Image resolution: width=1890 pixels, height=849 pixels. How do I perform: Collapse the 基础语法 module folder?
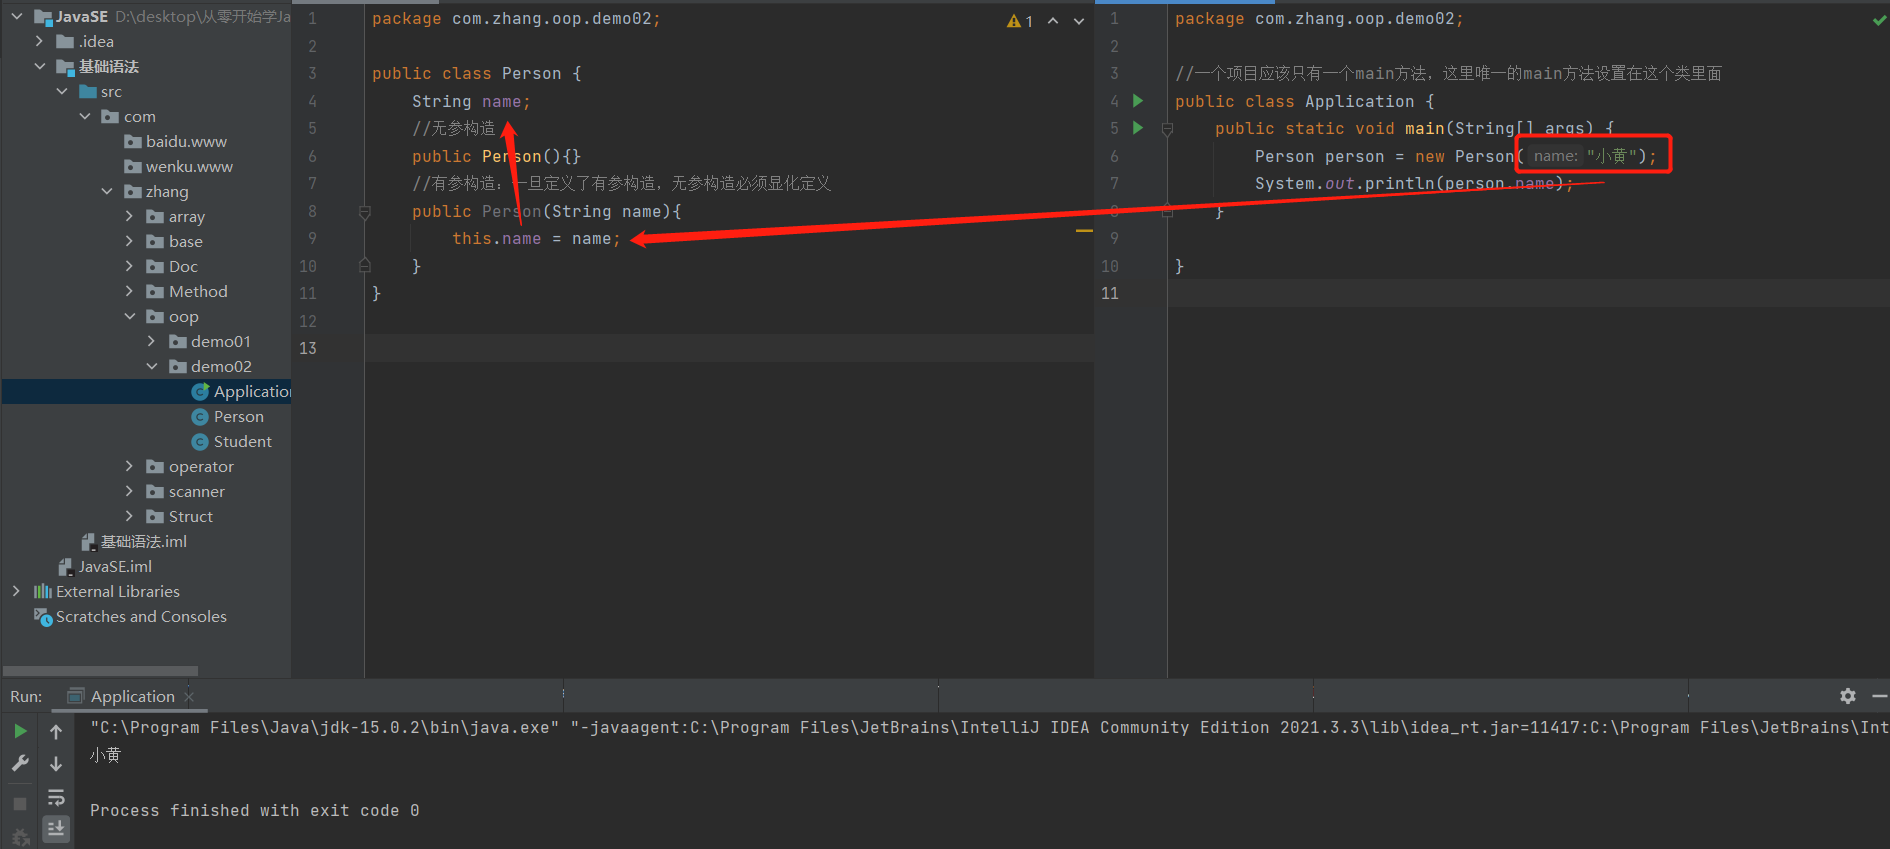pos(39,66)
